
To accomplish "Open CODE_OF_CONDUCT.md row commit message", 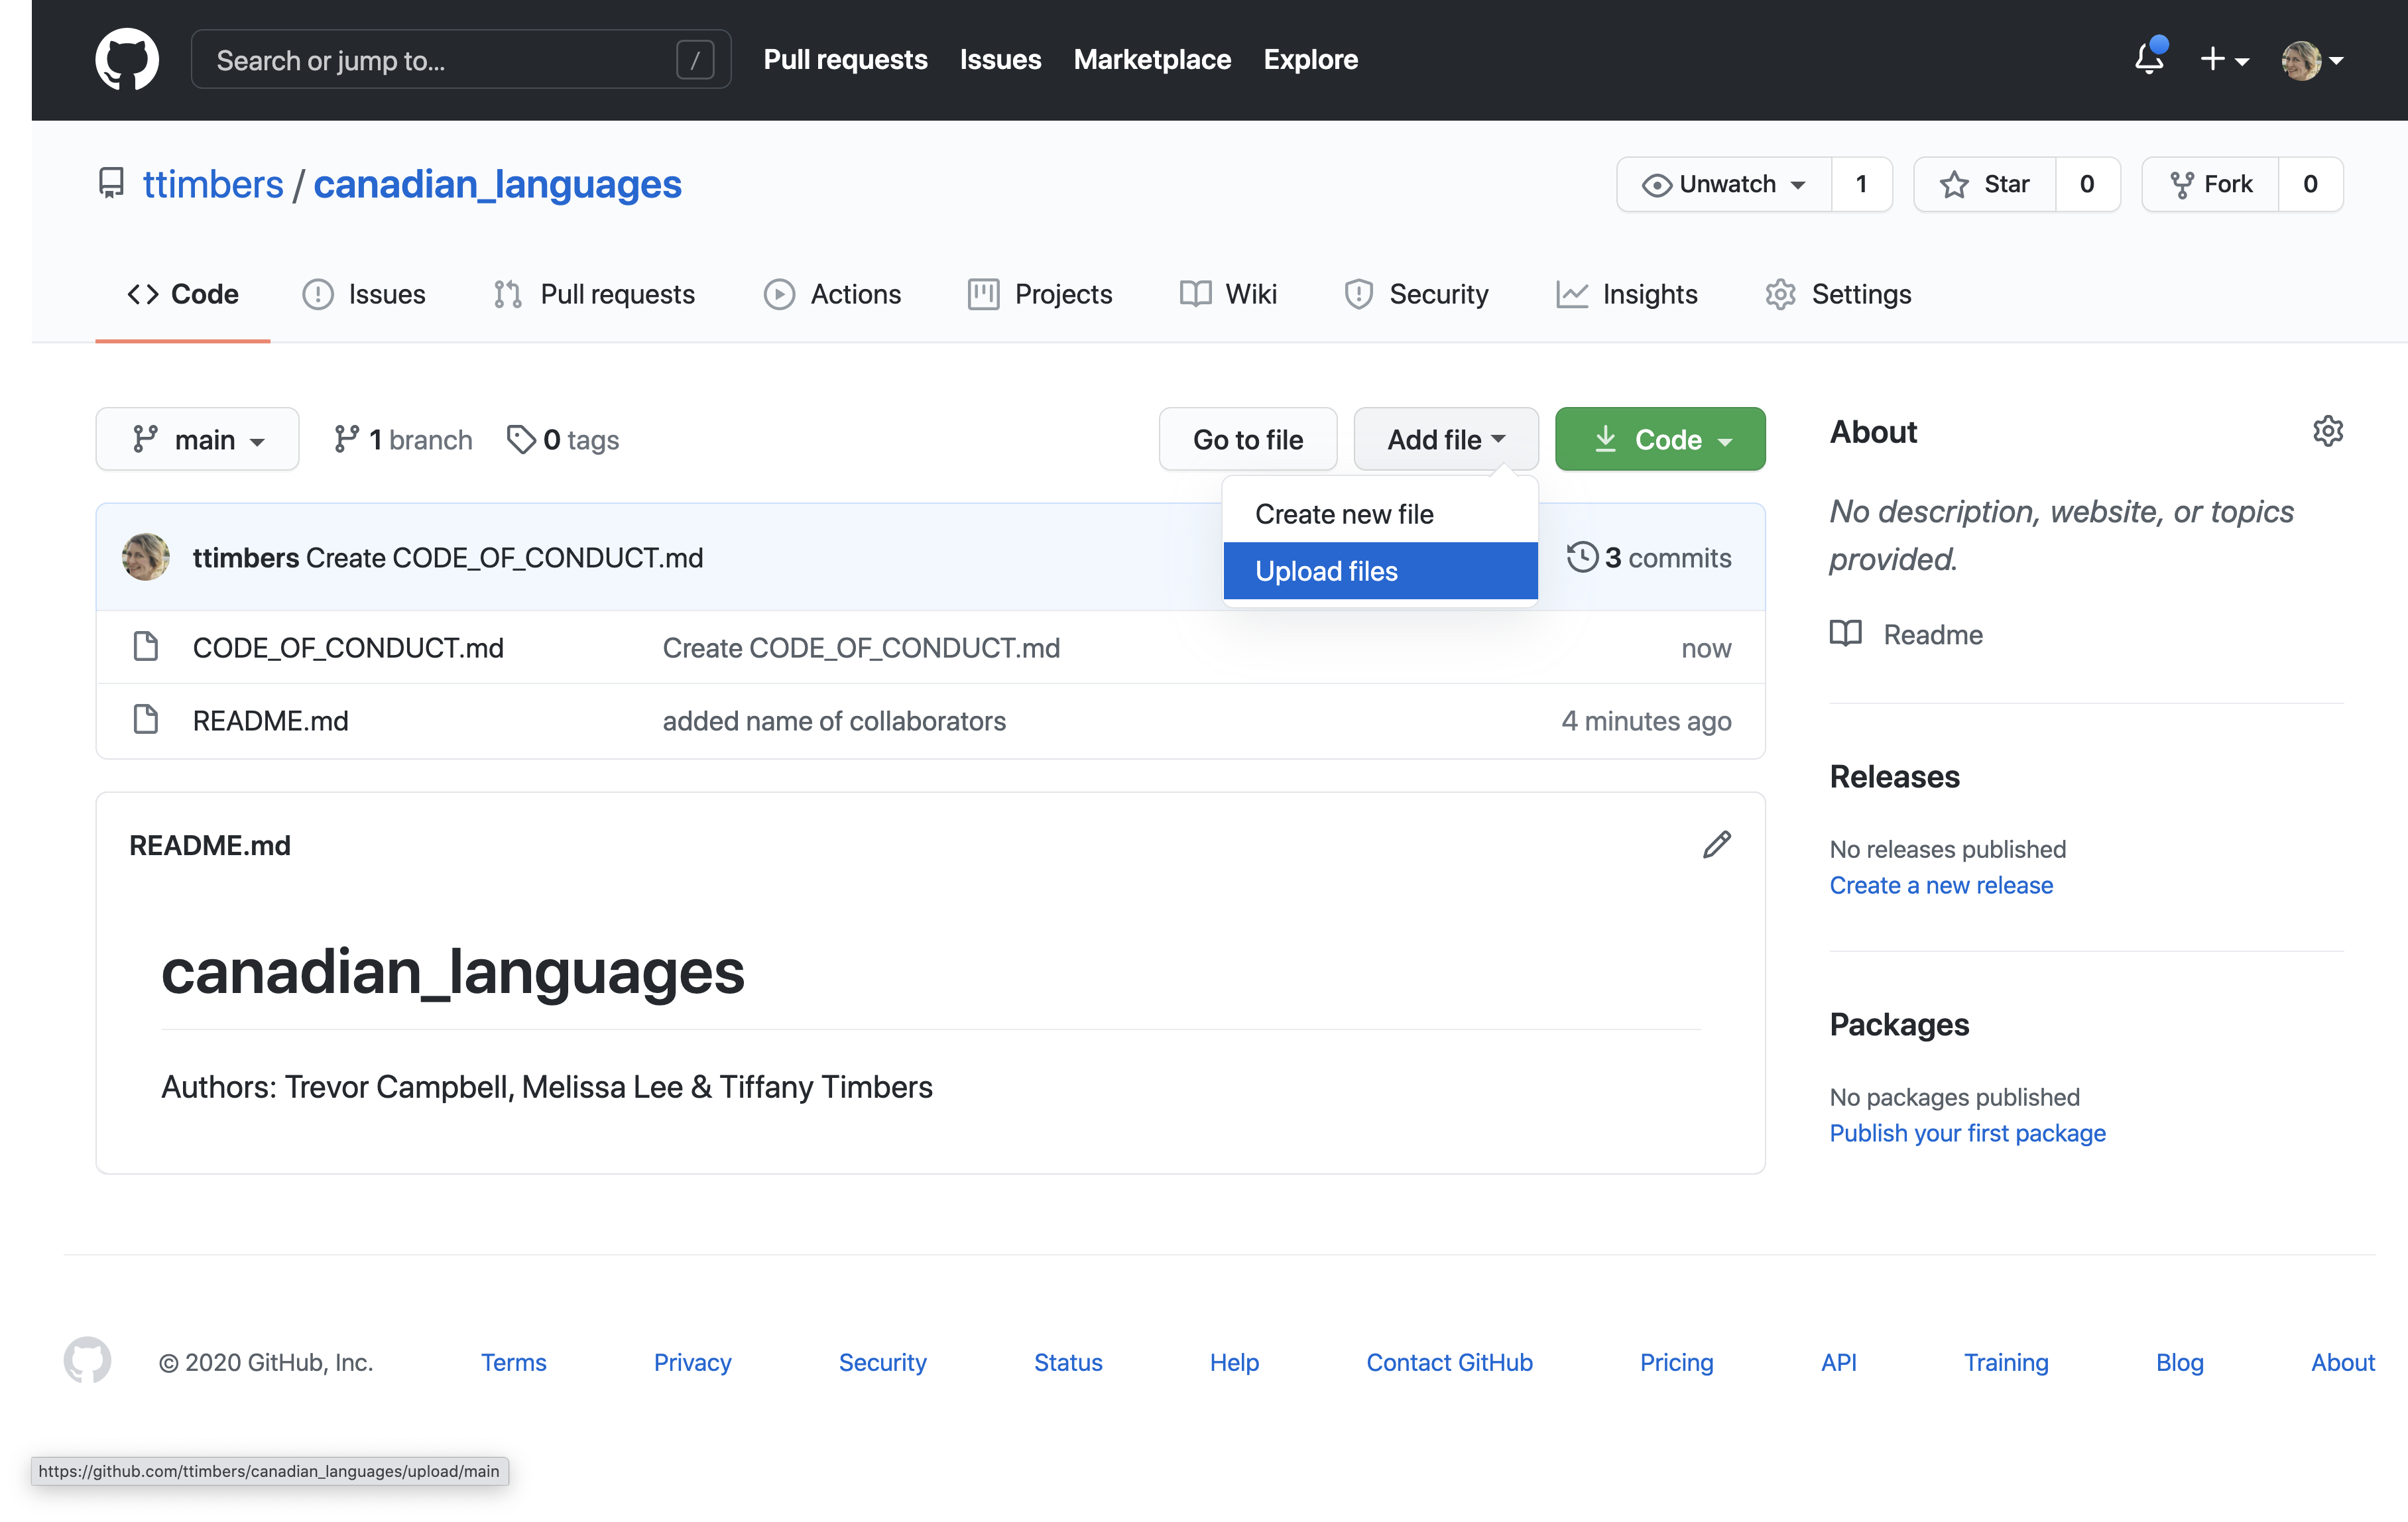I will (861, 648).
